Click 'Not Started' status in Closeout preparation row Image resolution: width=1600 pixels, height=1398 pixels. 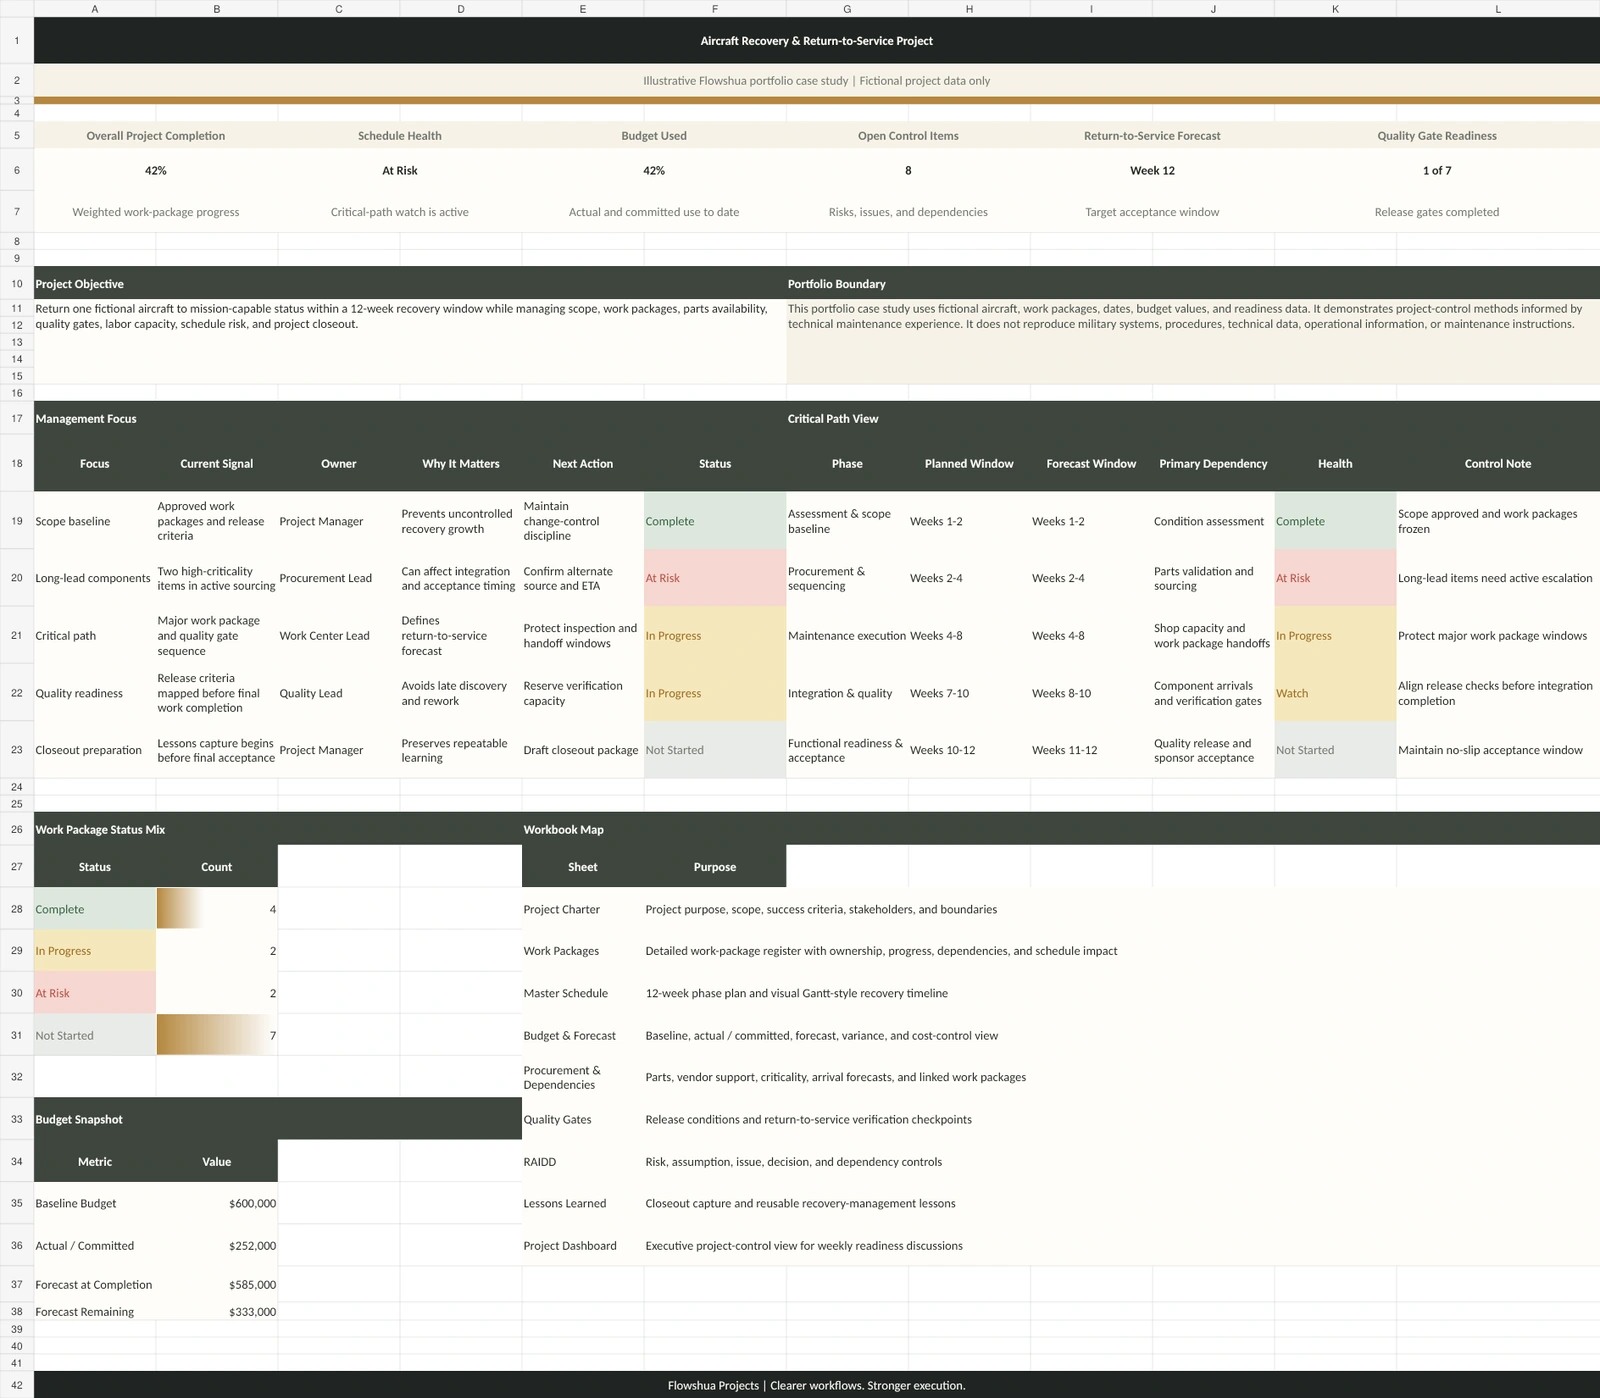715,750
